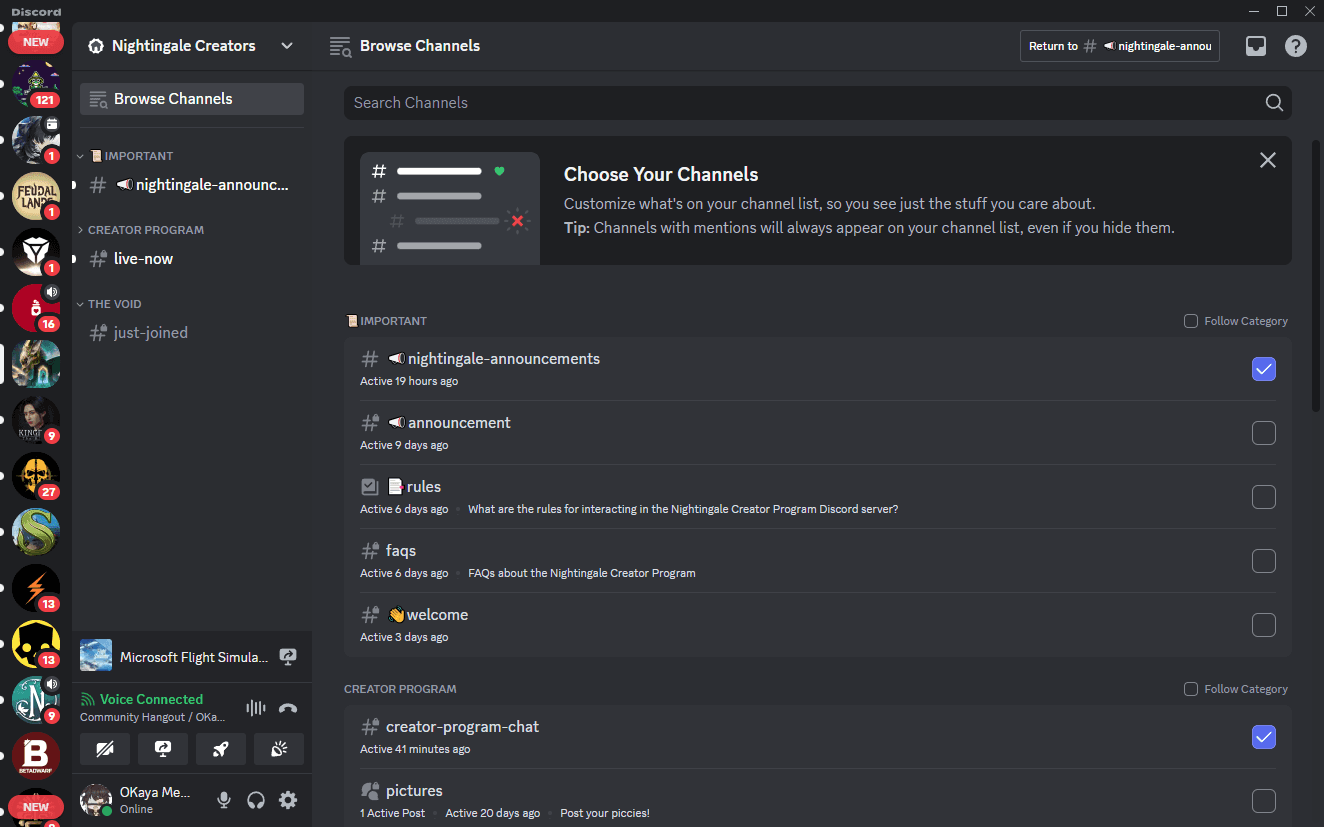Image resolution: width=1324 pixels, height=827 pixels.
Task: Select Browse Channels in the sidebar
Action: [x=192, y=99]
